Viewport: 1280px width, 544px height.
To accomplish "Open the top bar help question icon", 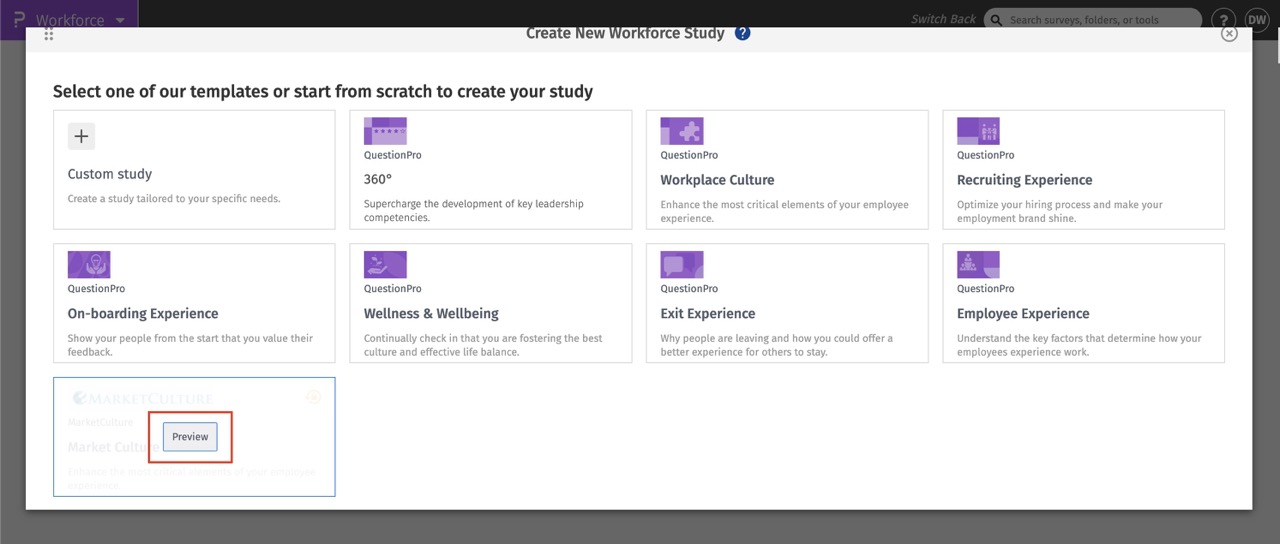I will (1222, 20).
